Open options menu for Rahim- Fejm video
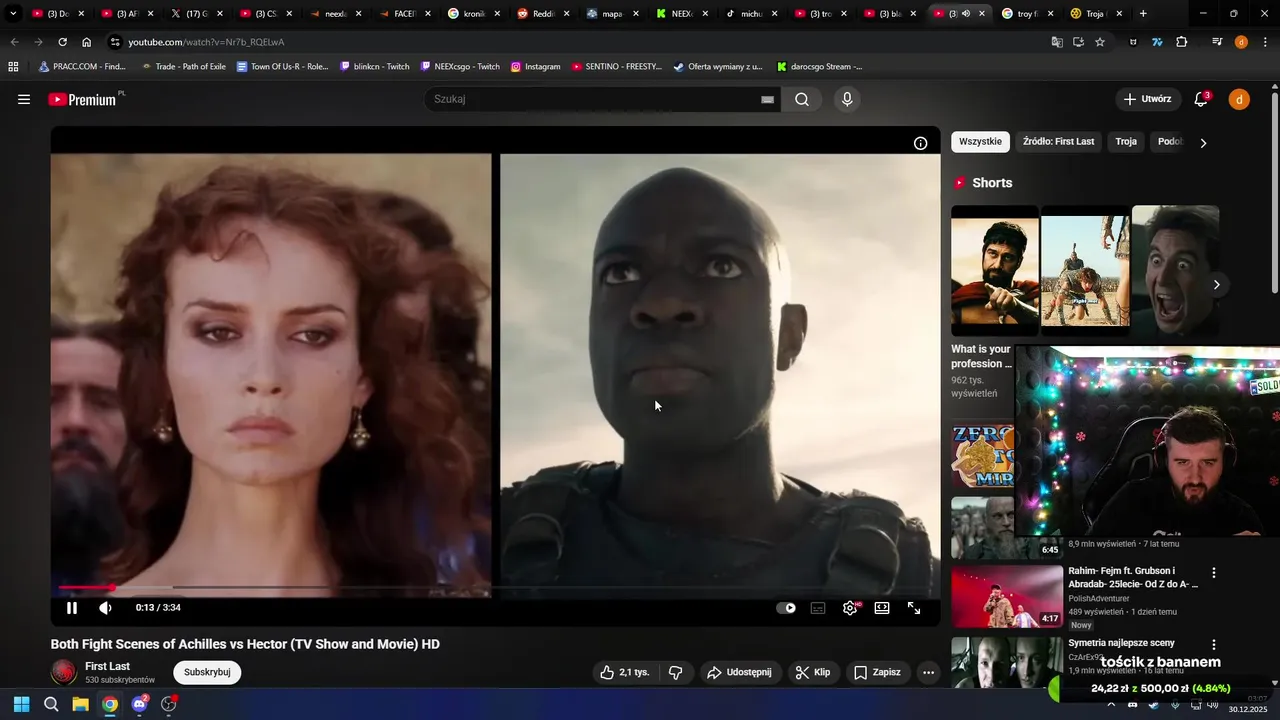 coord(1214,573)
